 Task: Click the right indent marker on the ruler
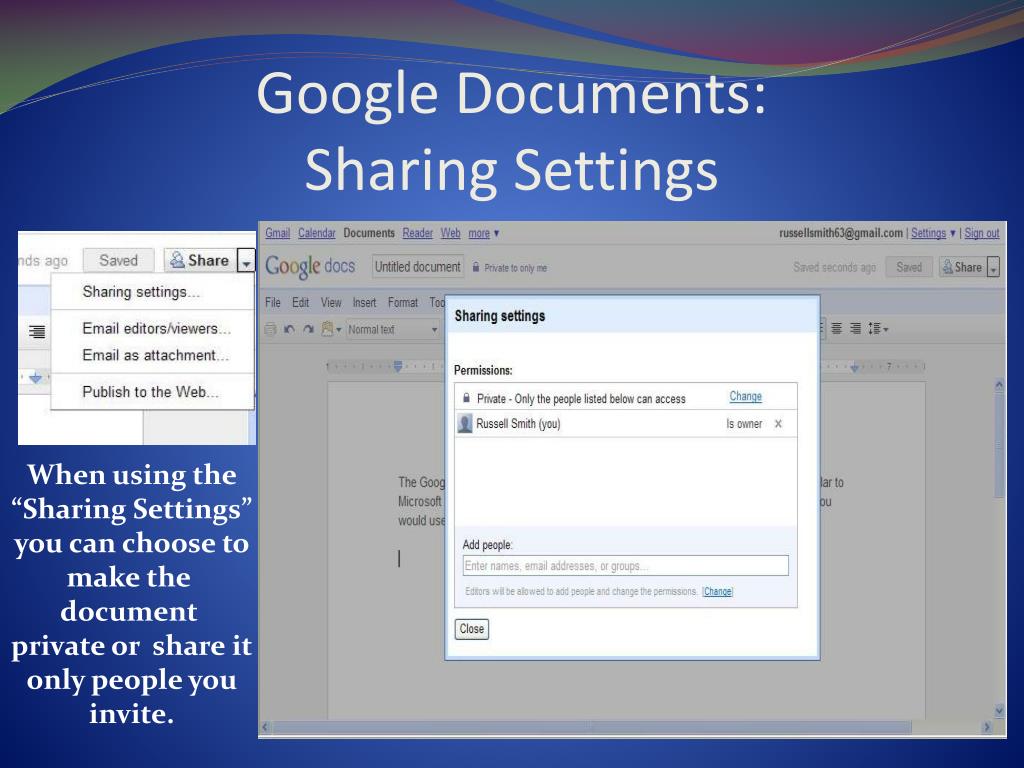[x=854, y=367]
